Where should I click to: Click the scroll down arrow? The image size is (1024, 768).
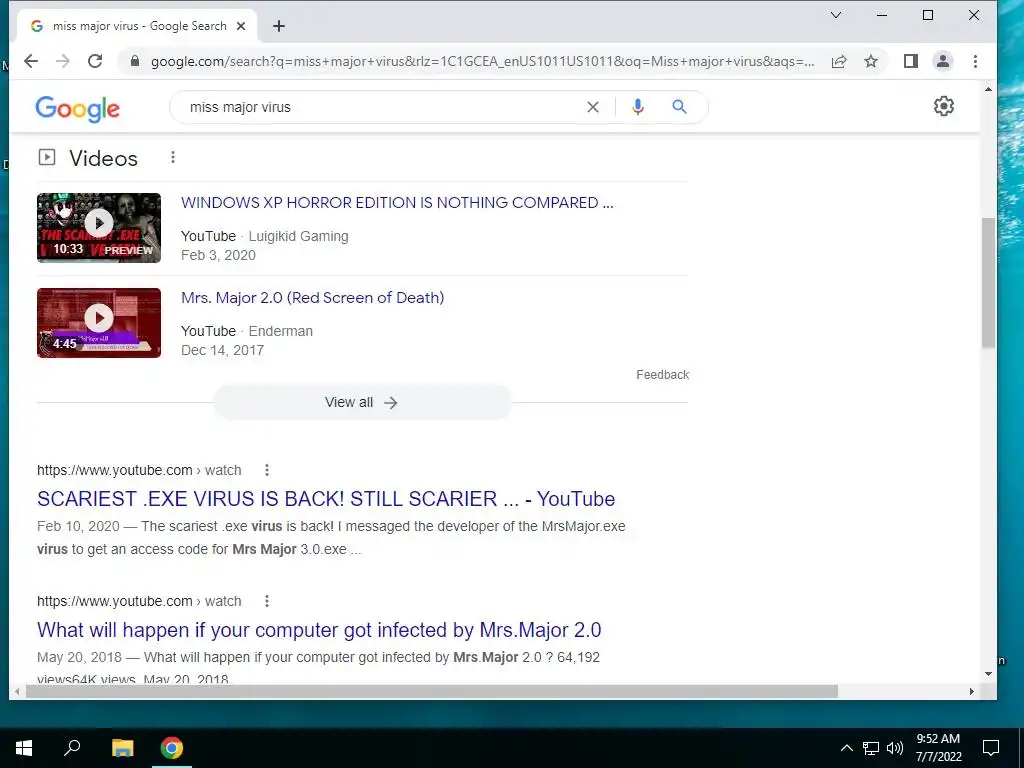[988, 674]
